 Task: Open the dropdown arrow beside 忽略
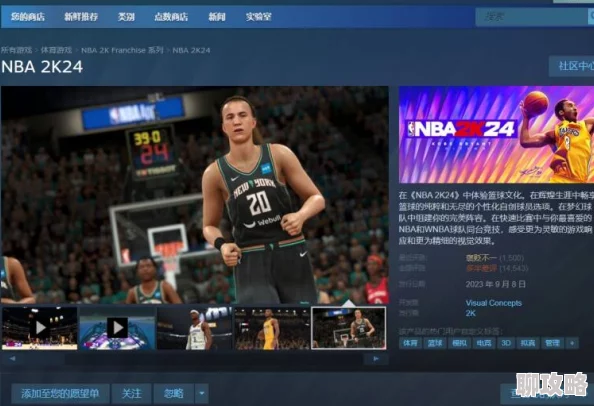coord(202,394)
